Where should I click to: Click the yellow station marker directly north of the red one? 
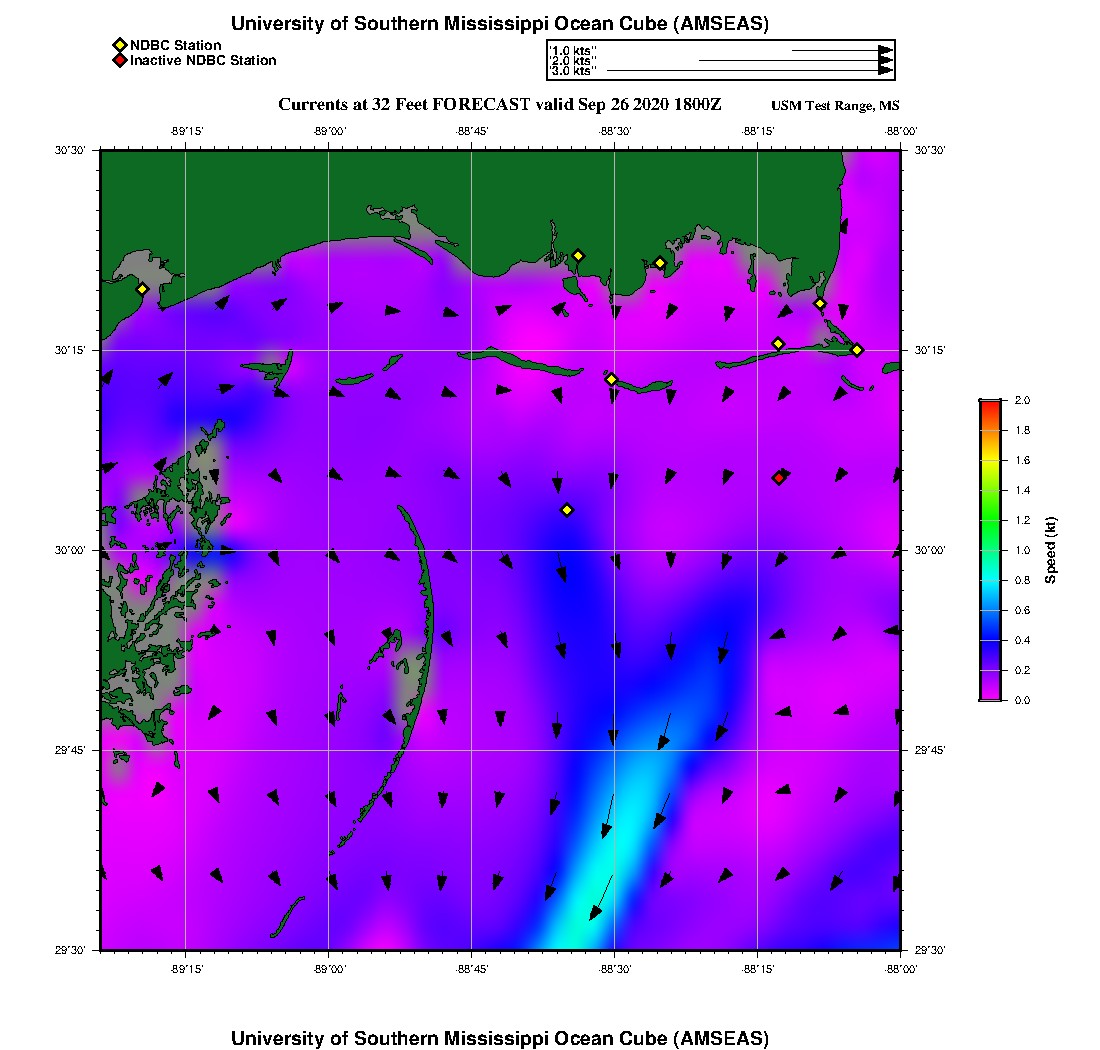point(778,344)
